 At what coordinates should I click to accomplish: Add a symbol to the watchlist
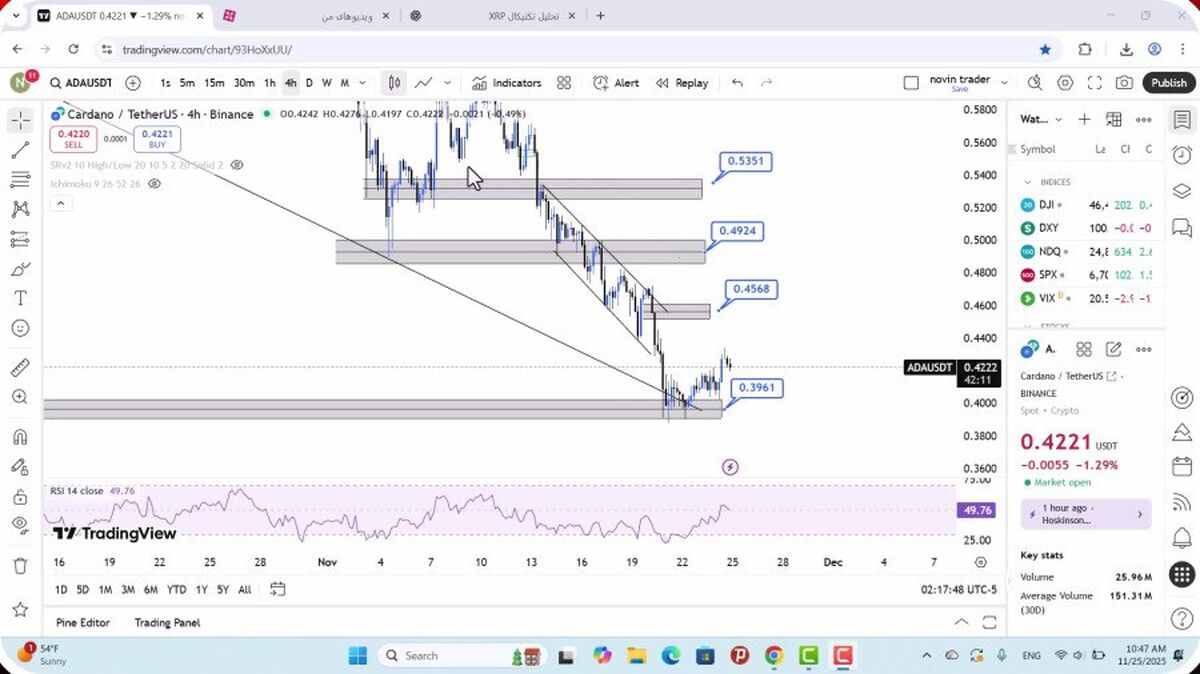[1084, 119]
